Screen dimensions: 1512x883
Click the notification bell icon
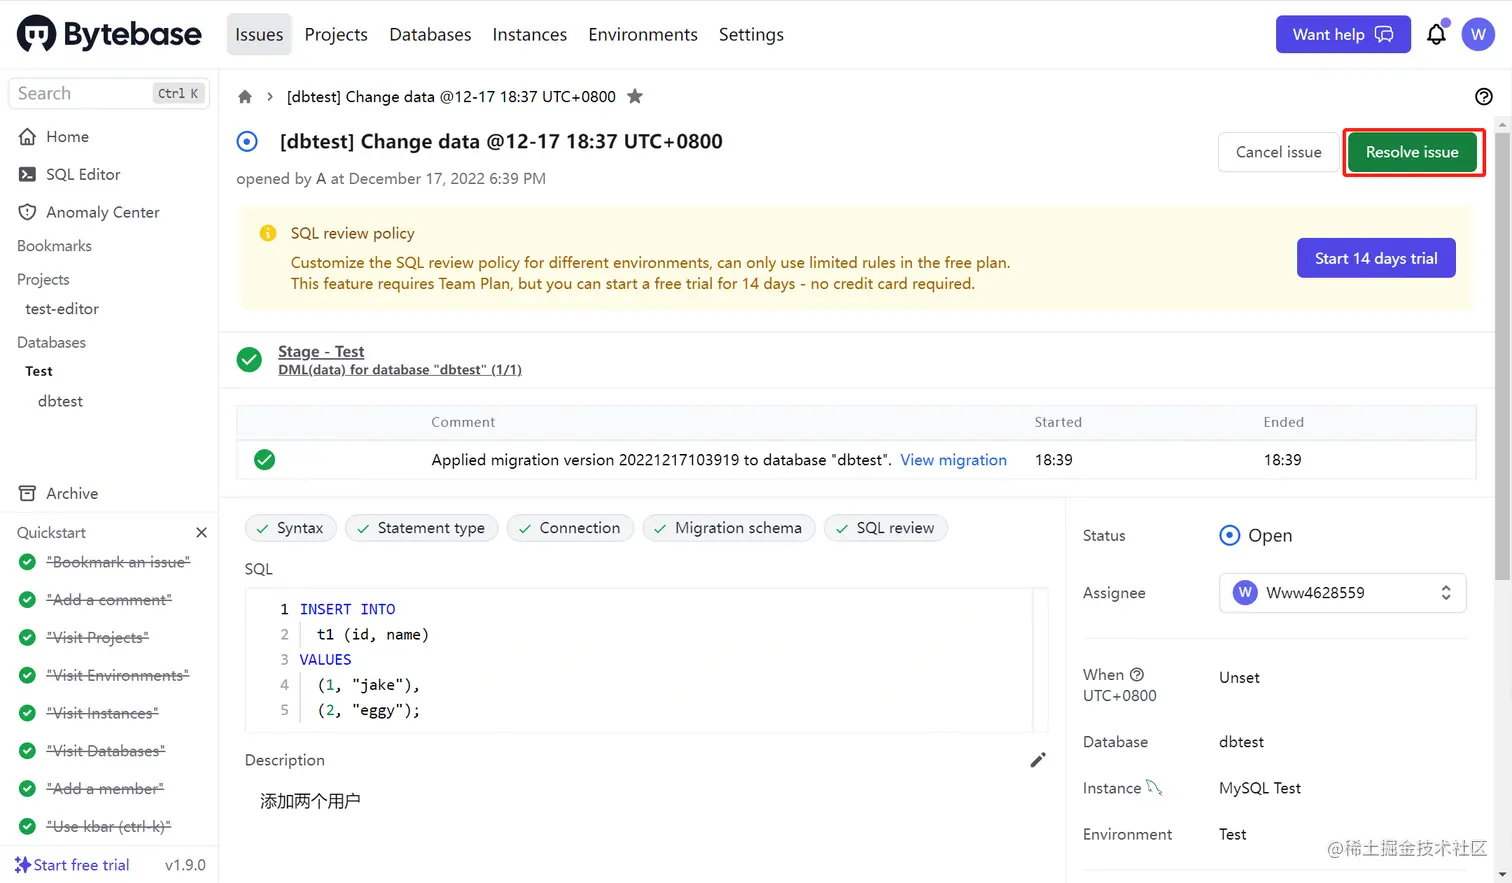pos(1436,35)
